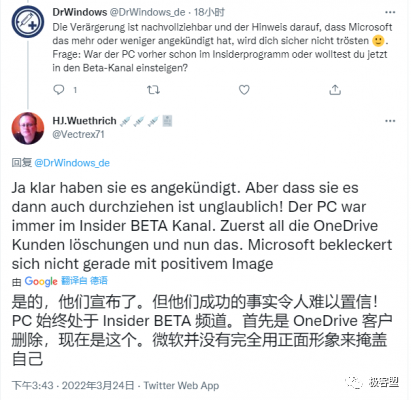Click the share icon under DrWindows tweet
The height and width of the screenshot is (400, 411).
pos(335,90)
